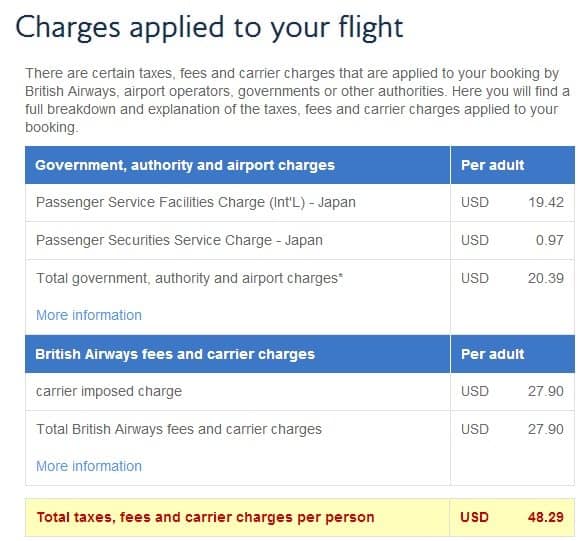This screenshot has width=578, height=541.
Task: Select the Government, authority and airport charges header
Action: 185,165
